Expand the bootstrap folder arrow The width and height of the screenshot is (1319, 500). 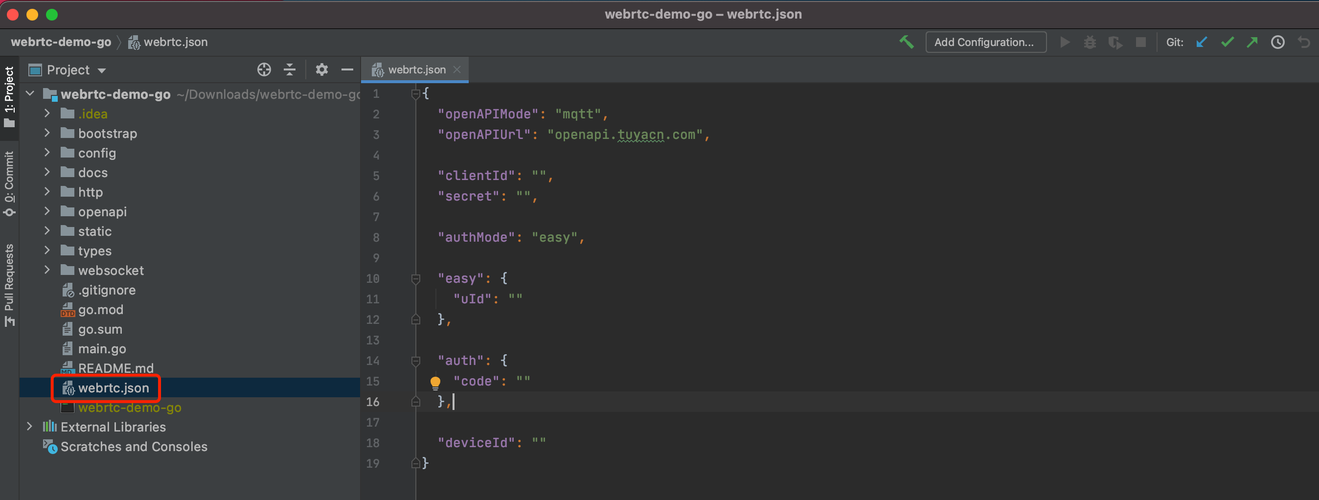pyautogui.click(x=47, y=134)
